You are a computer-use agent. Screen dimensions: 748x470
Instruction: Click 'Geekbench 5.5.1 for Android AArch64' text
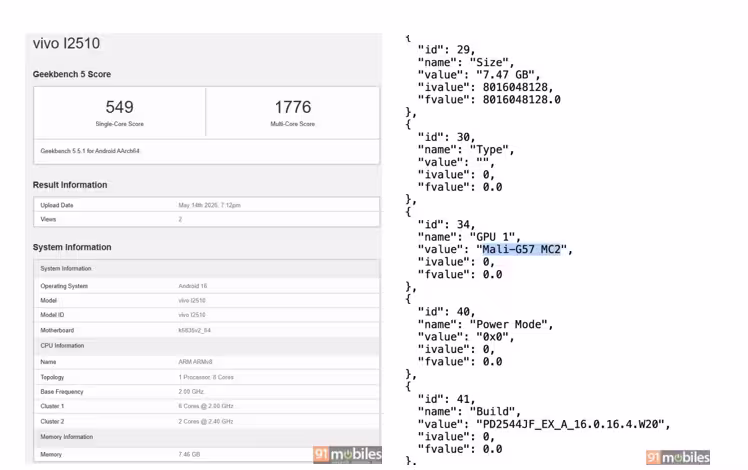(x=90, y=151)
